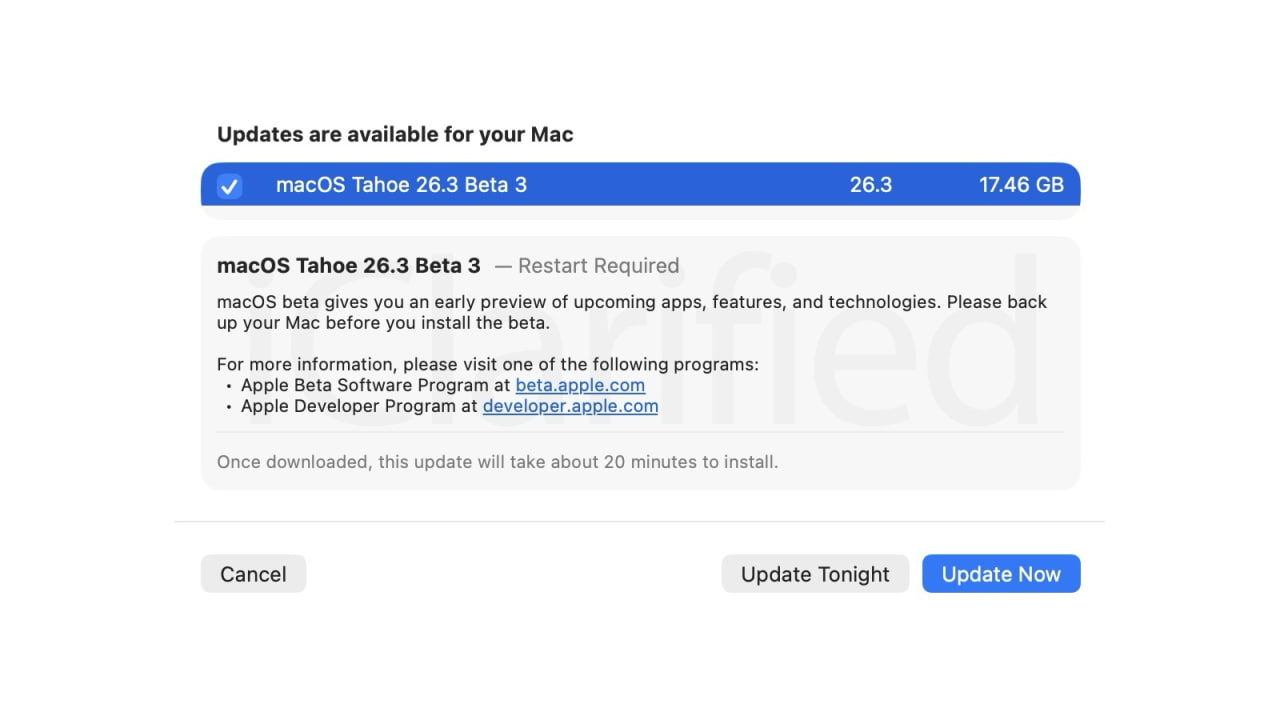
Task: Click the Update Now button
Action: (x=1001, y=573)
